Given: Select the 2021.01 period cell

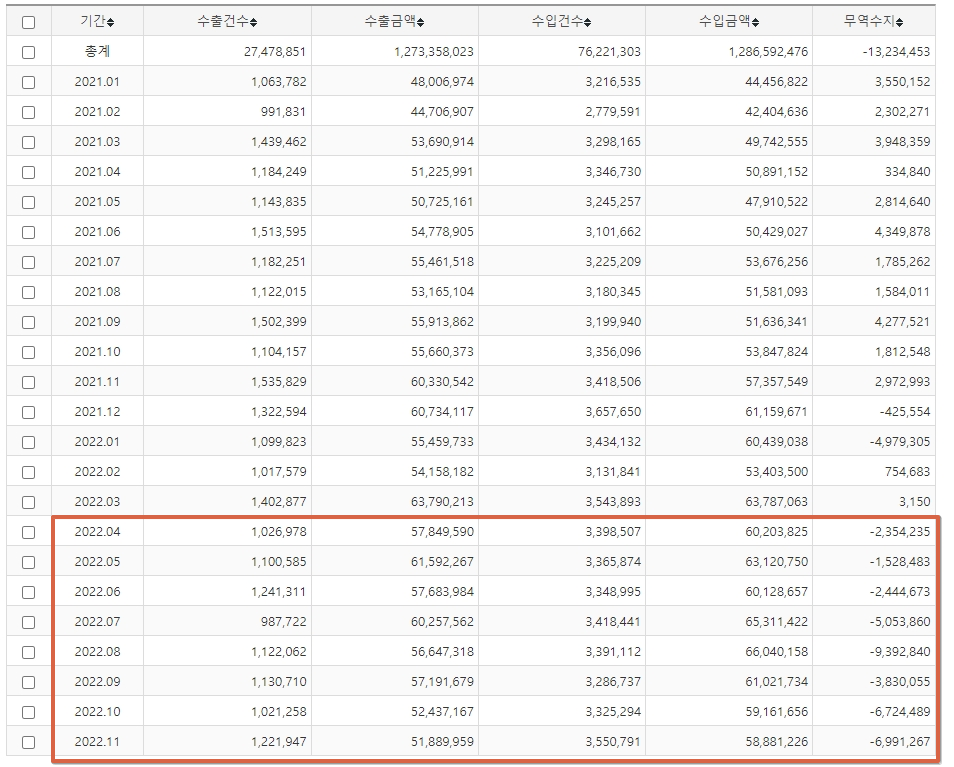Looking at the screenshot, I should point(97,82).
